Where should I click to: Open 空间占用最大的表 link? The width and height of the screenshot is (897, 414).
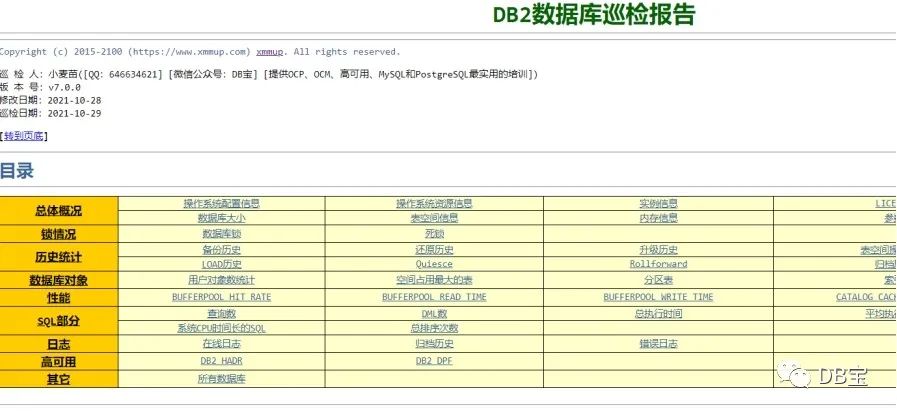[434, 280]
